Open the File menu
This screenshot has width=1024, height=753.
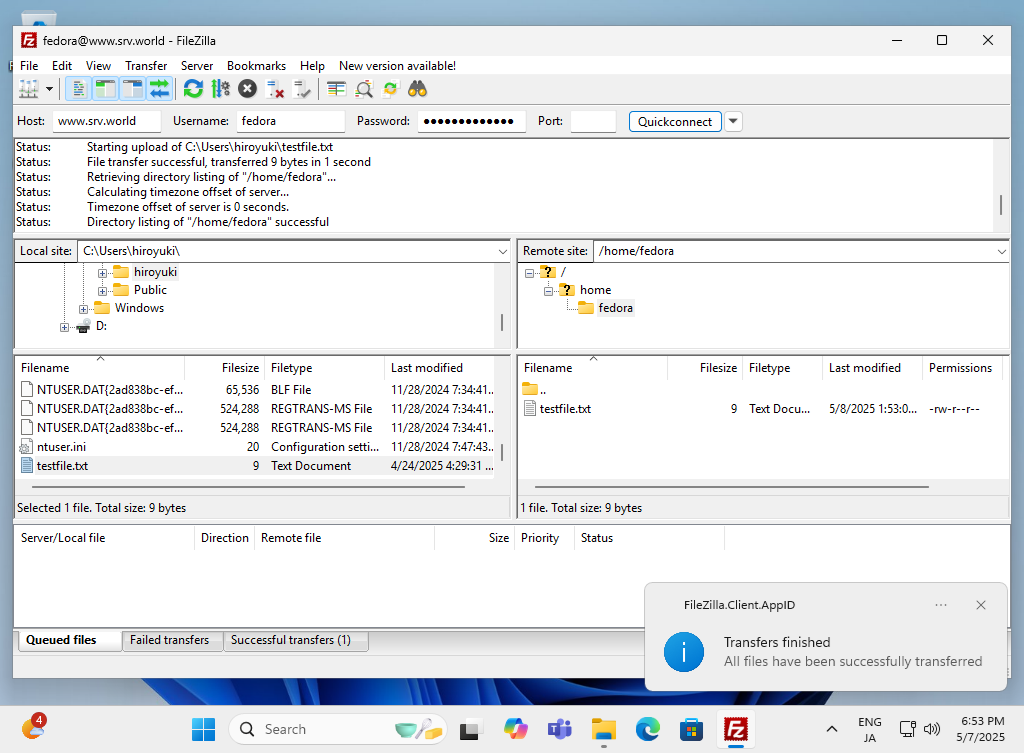(29, 66)
